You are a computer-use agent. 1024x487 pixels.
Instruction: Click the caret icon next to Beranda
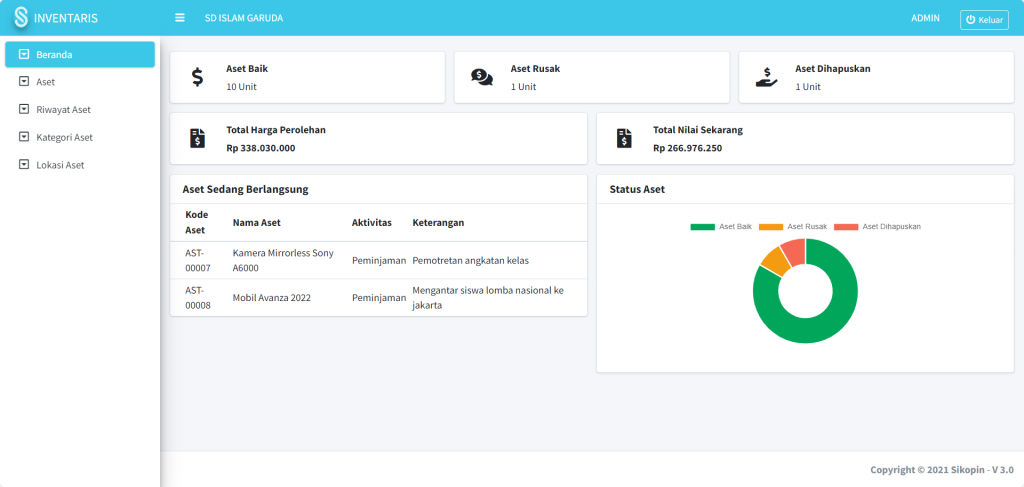(x=24, y=54)
